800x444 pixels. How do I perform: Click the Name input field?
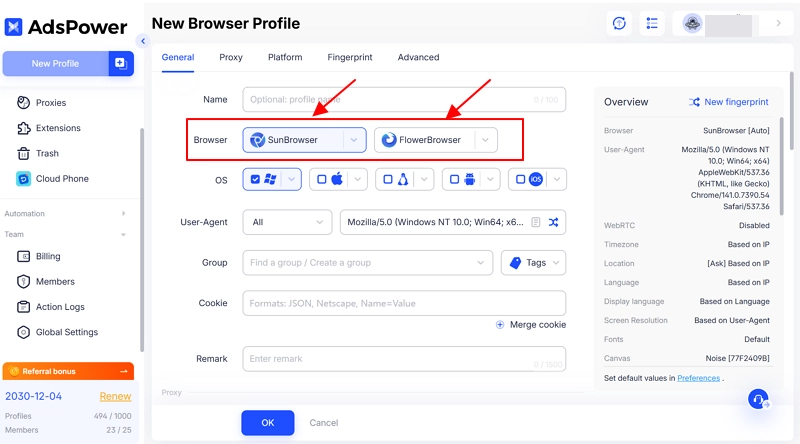point(404,100)
